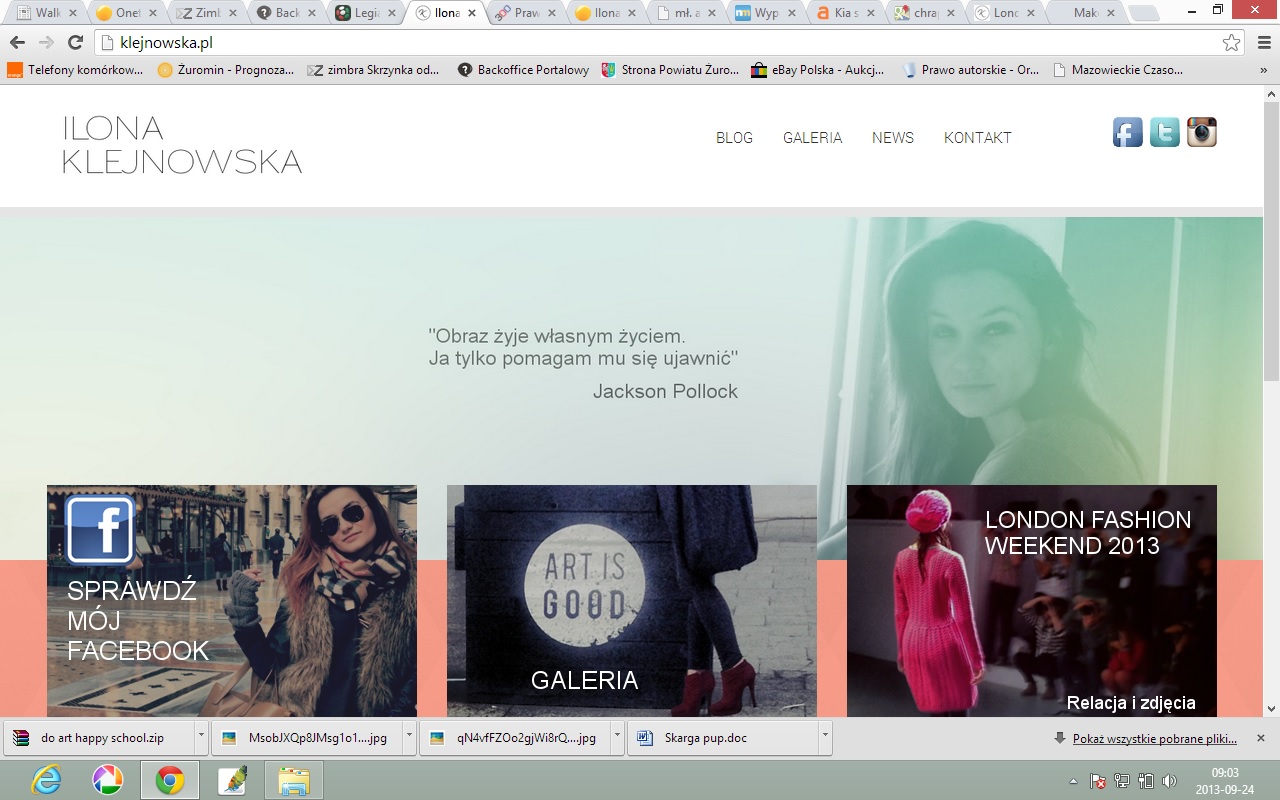Go to the KONTAKT page

(x=977, y=138)
